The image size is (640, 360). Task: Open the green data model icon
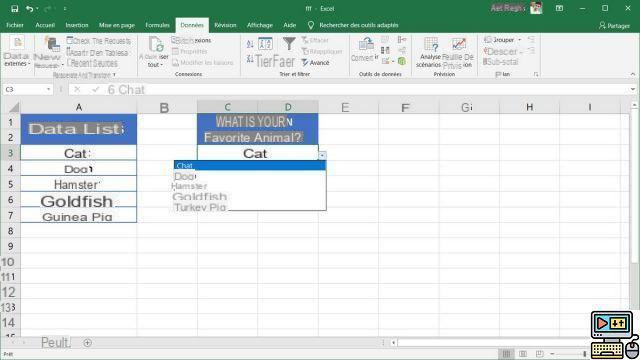pos(402,62)
